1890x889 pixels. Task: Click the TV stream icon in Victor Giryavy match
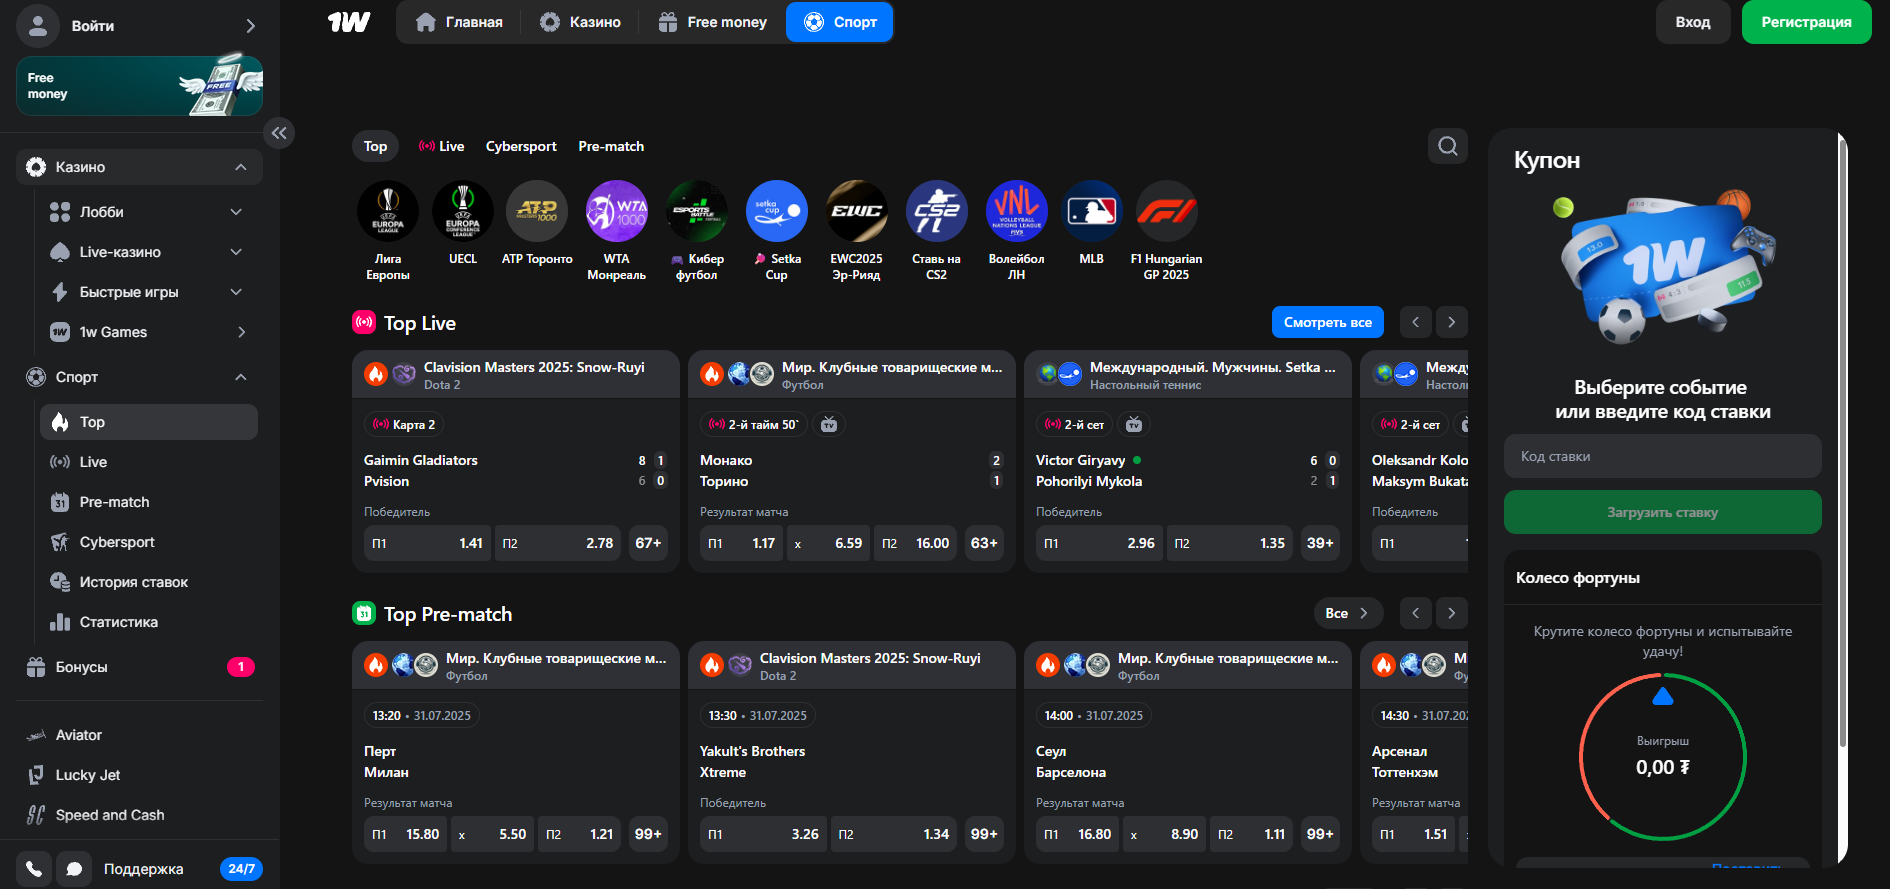1134,424
